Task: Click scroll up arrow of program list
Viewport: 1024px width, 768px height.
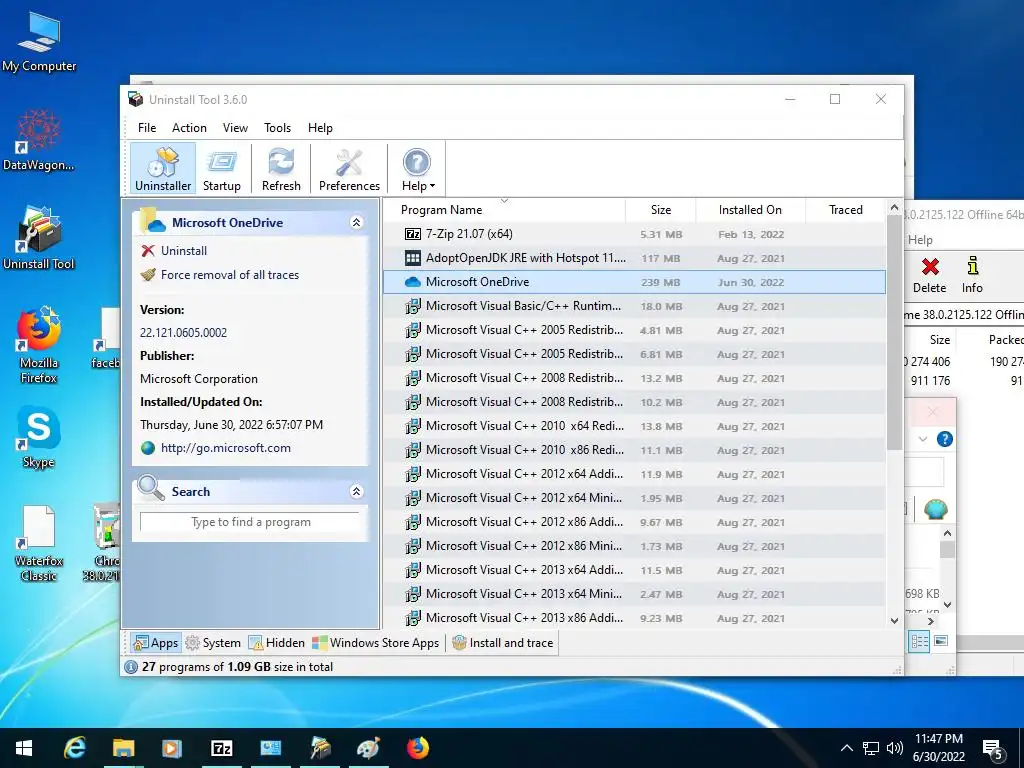Action: click(894, 208)
